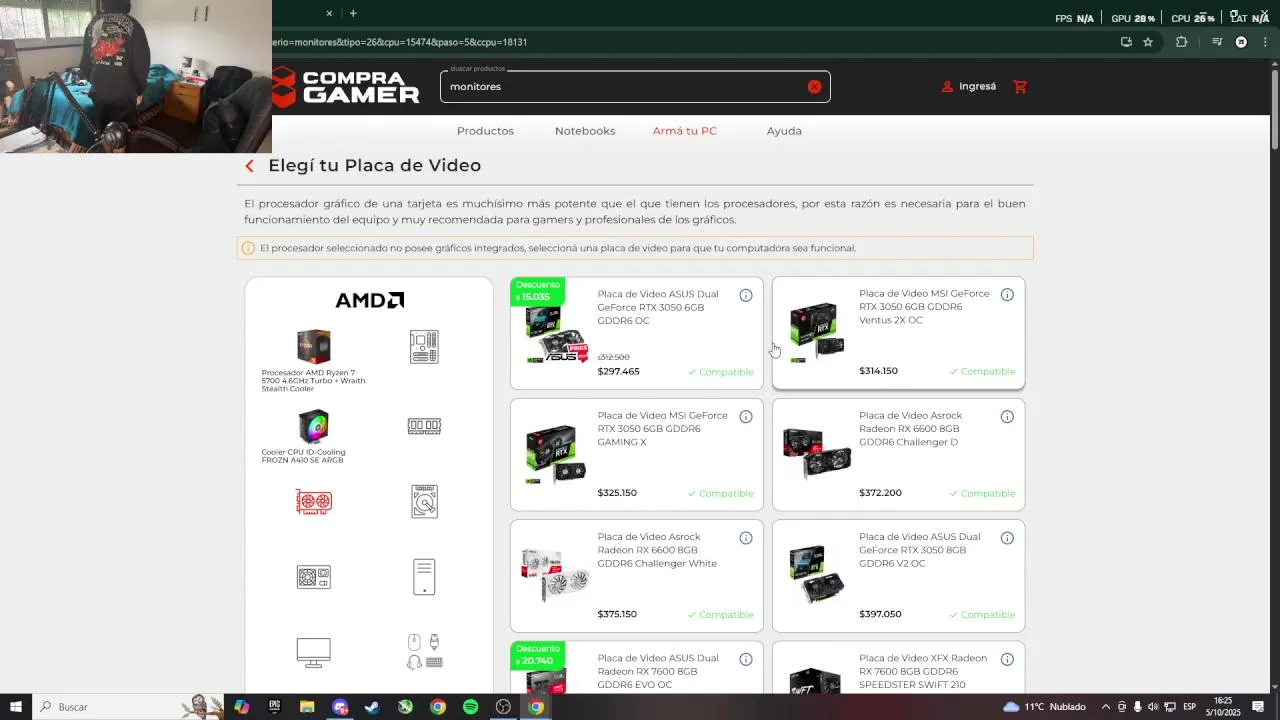Choose the Asrock RX 6600 Challenger White card
Screen dimensions: 1280x720
coord(636,576)
